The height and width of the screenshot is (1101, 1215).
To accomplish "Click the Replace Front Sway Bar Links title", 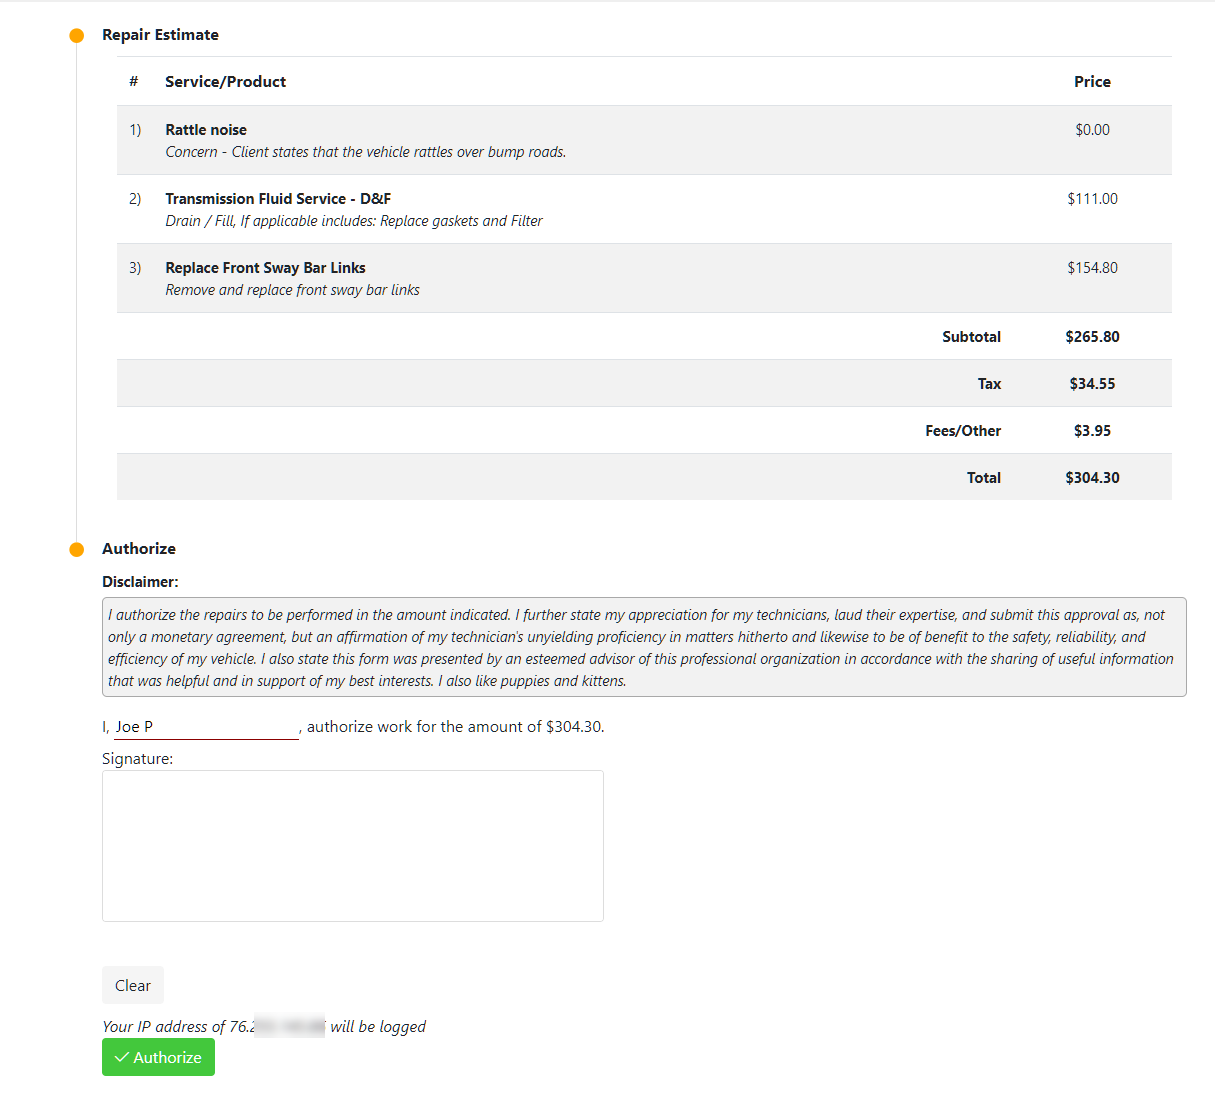I will point(265,268).
